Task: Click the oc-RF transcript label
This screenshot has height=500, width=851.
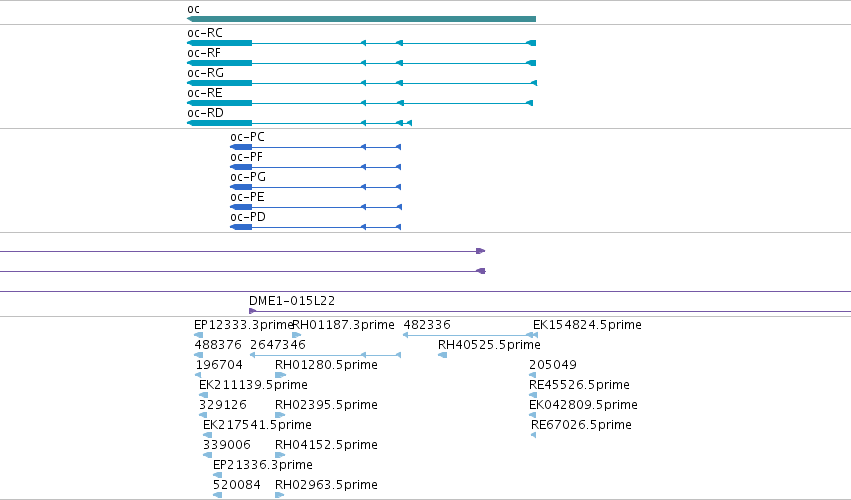Action: [204, 53]
